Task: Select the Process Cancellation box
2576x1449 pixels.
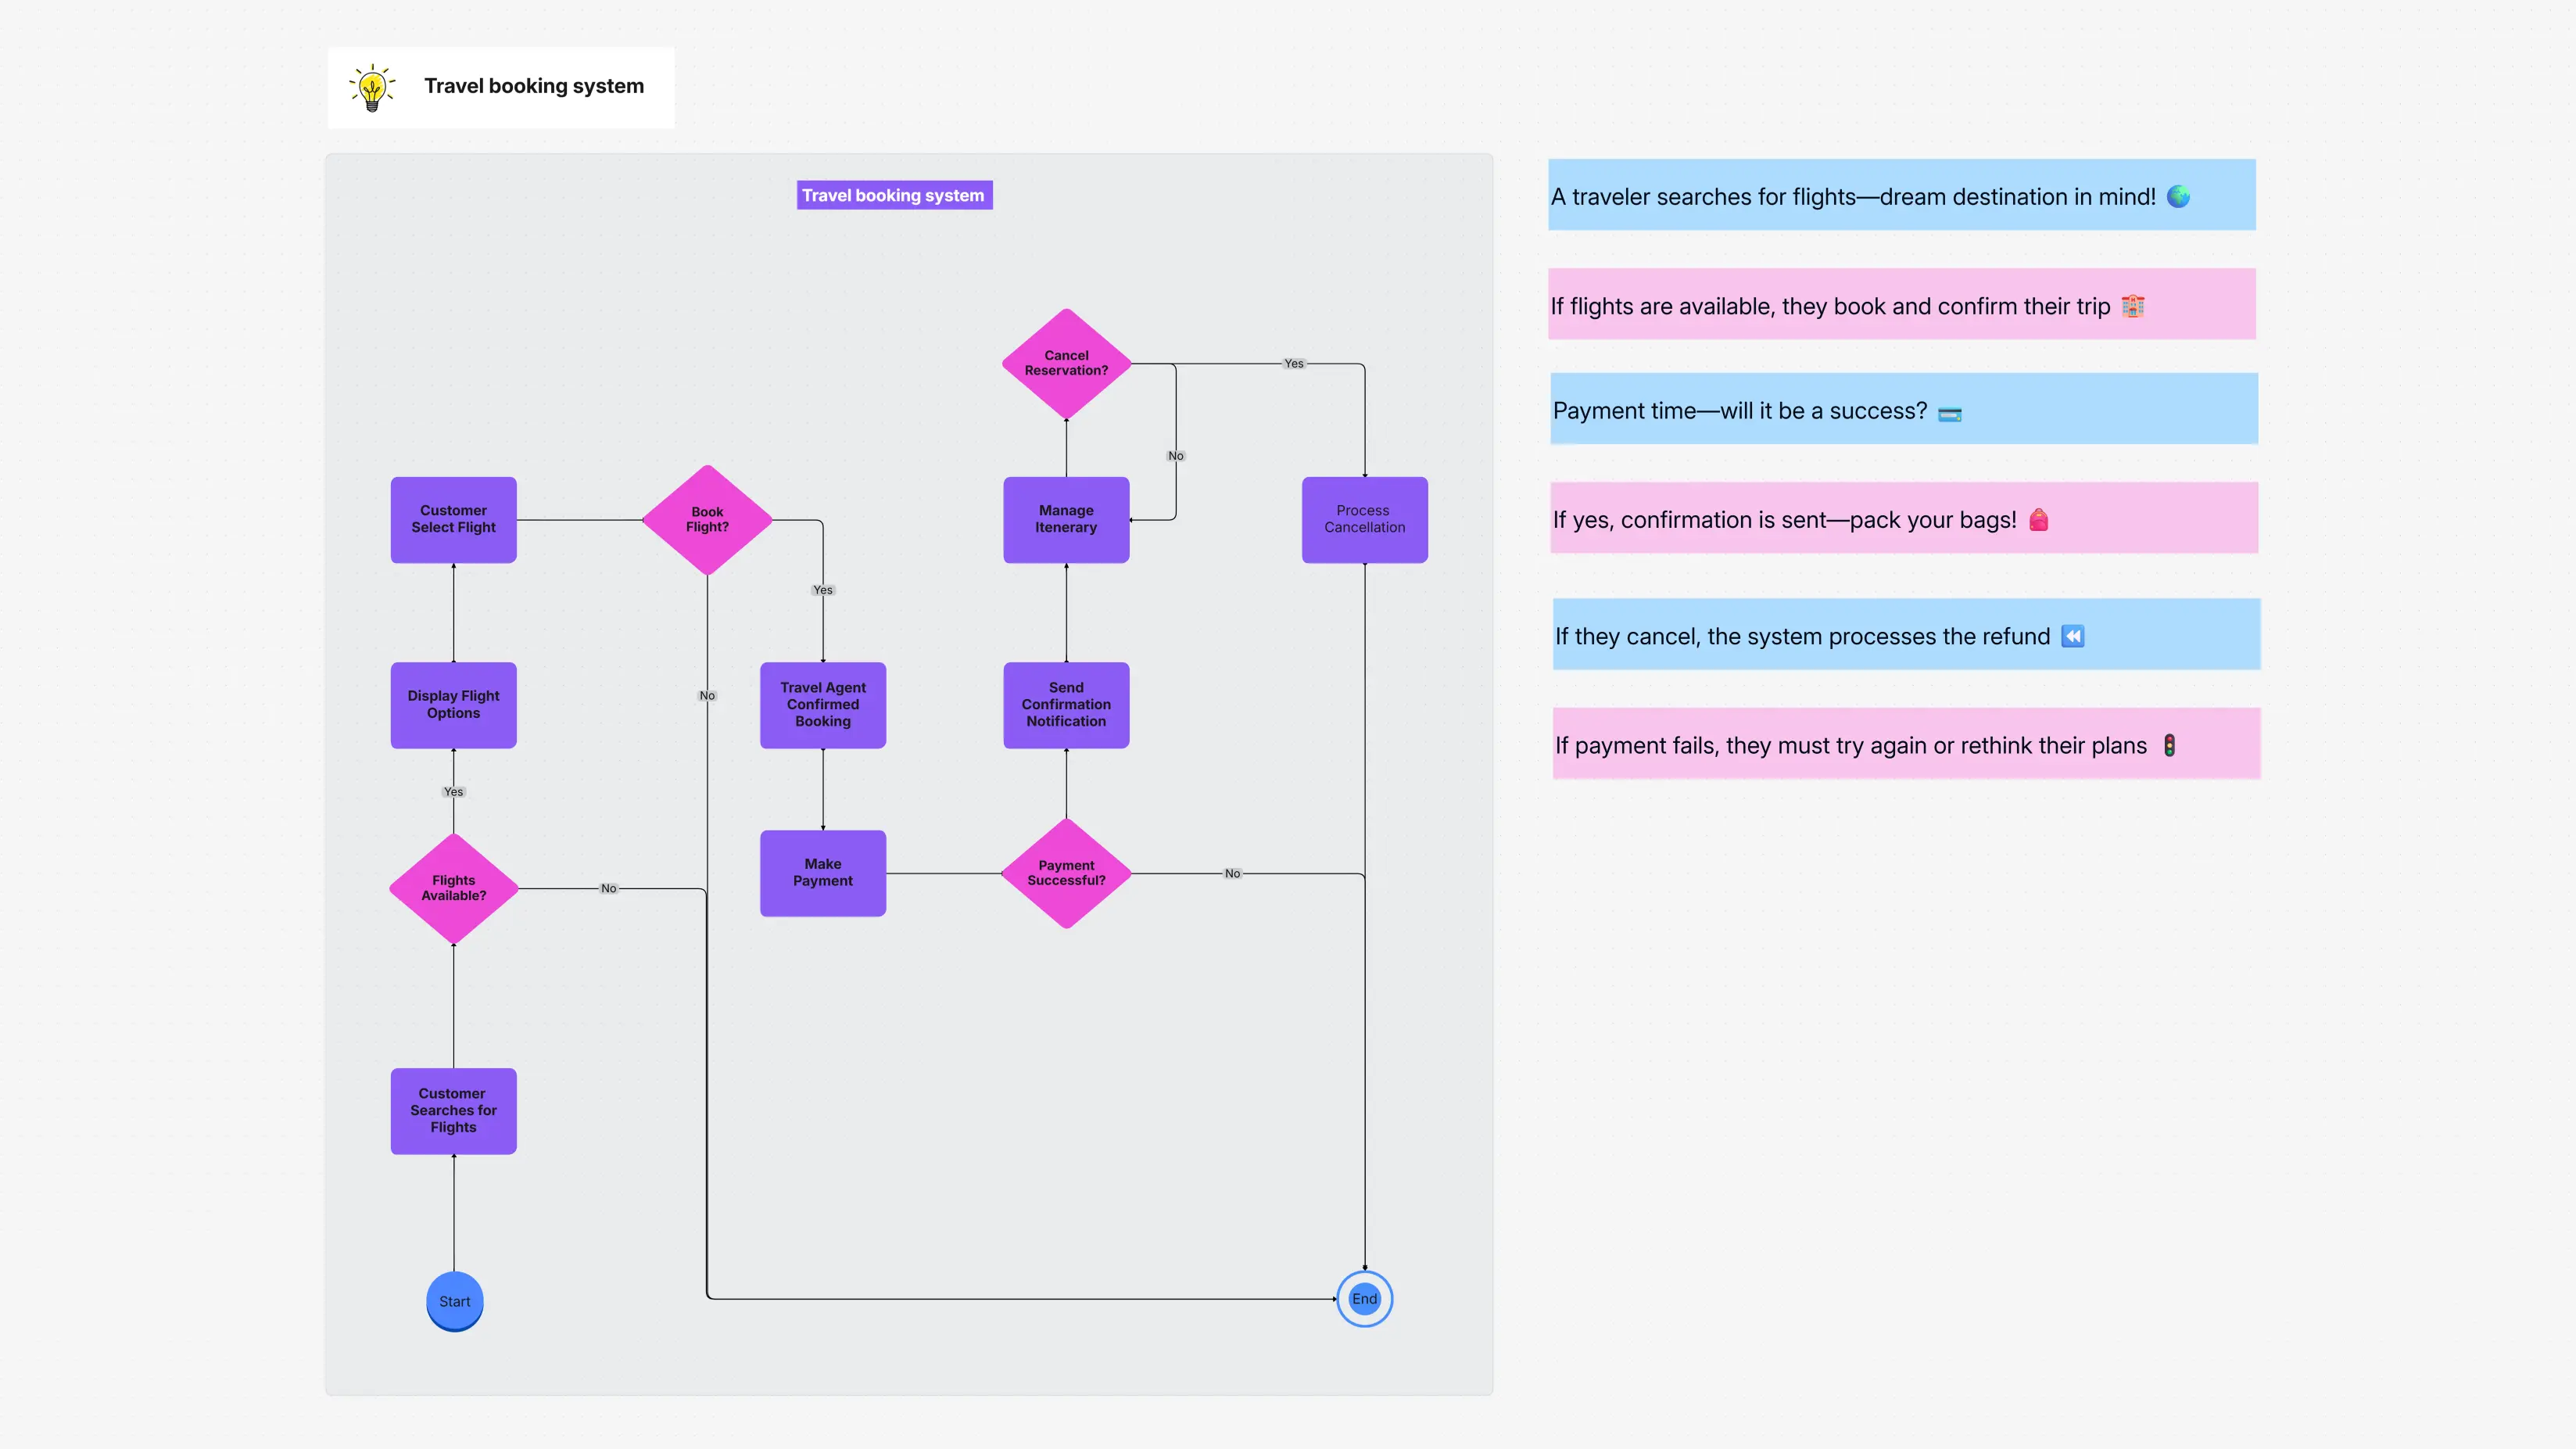Action: 1364,520
